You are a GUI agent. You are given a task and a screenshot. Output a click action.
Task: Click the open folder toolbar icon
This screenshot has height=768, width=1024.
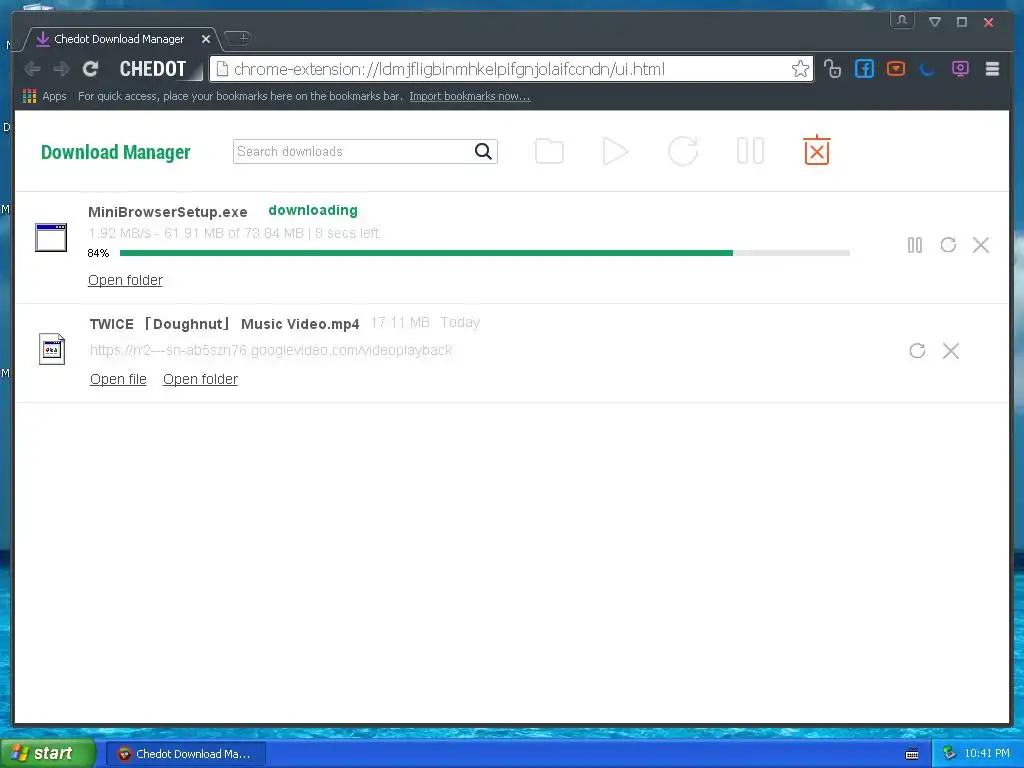(549, 152)
